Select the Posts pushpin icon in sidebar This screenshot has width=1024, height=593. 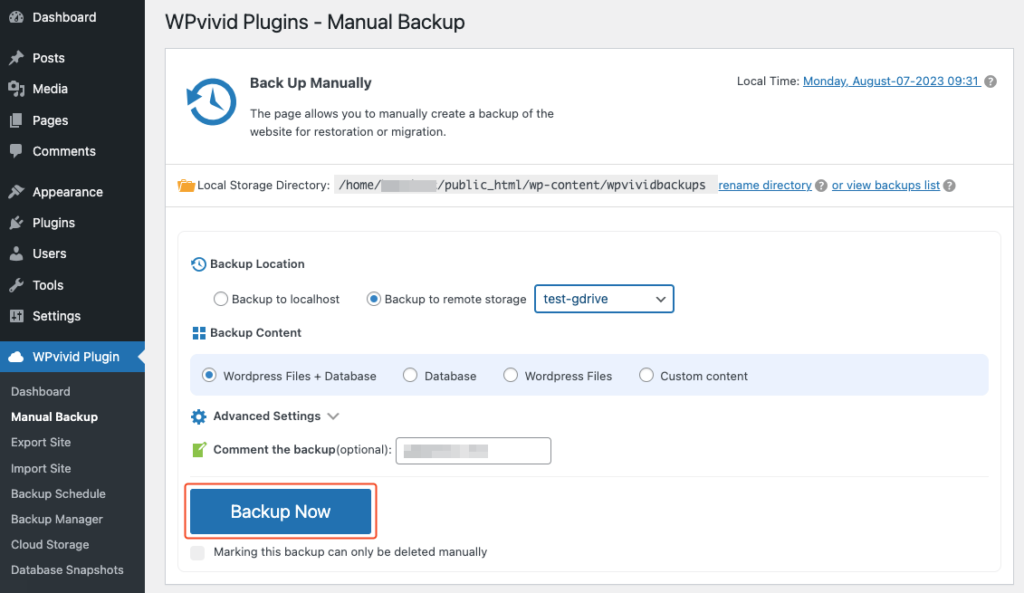(18, 57)
